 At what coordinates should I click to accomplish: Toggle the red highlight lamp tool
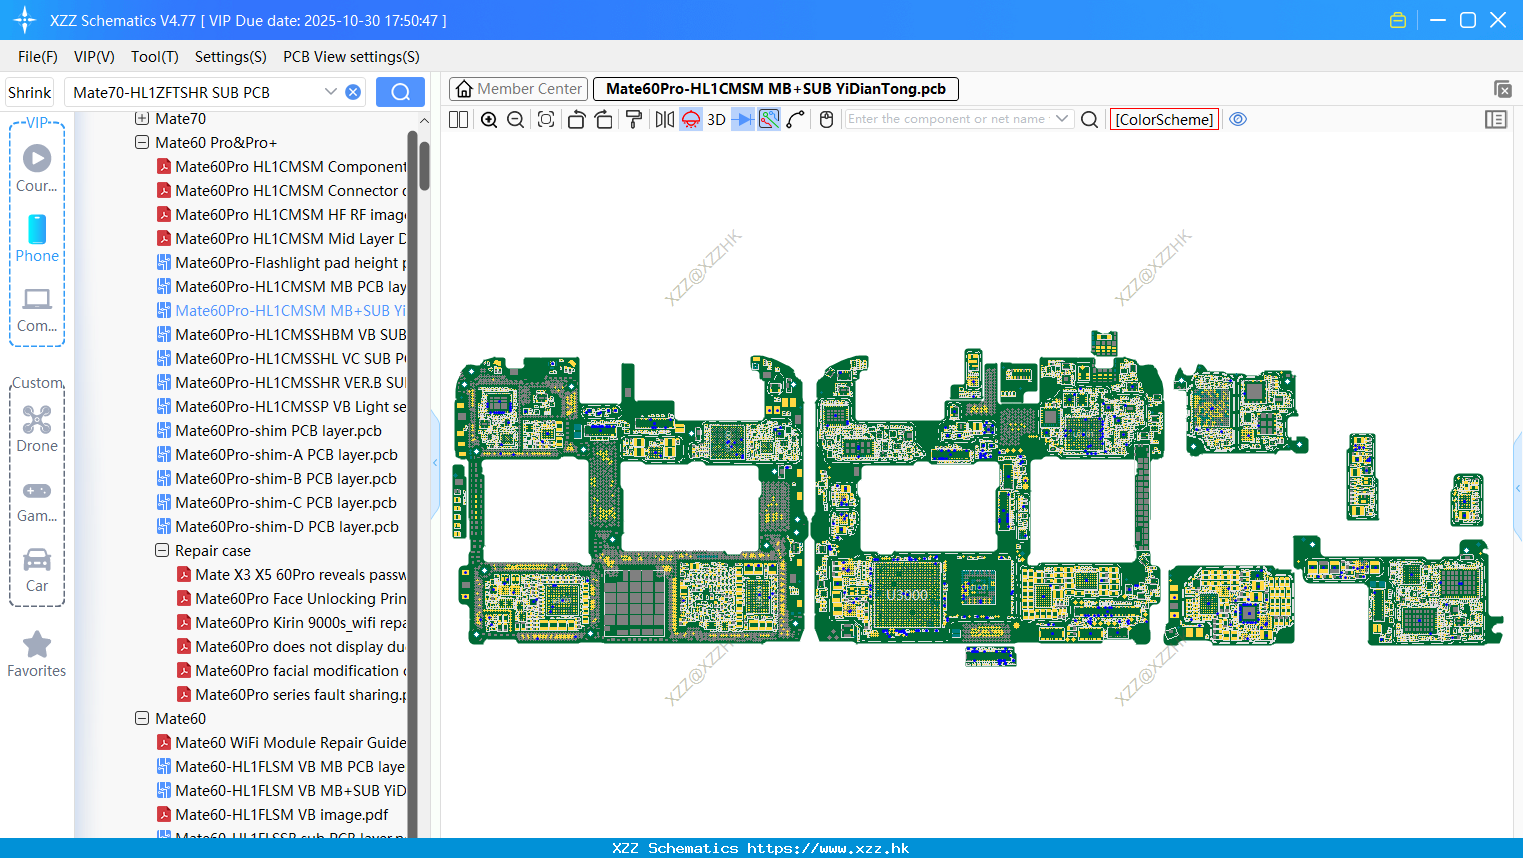coord(691,119)
